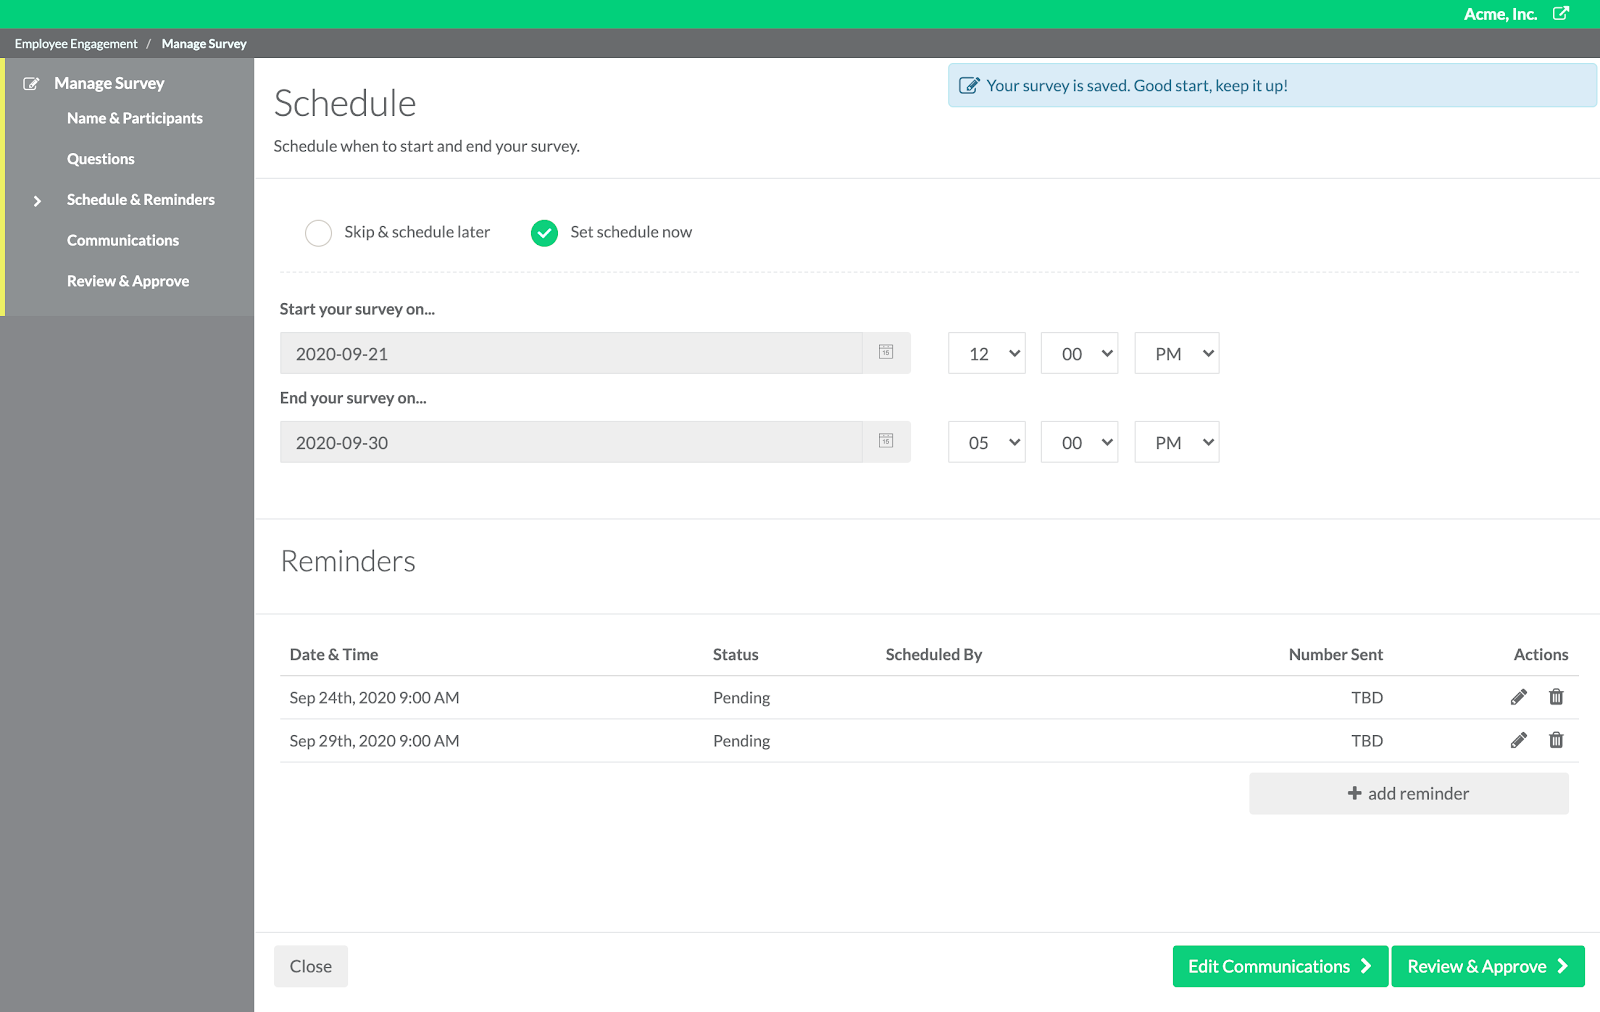Screen dimensions: 1600x1012
Task: Delete the Sep 29th reminder with trash icon
Action: (x=1556, y=740)
